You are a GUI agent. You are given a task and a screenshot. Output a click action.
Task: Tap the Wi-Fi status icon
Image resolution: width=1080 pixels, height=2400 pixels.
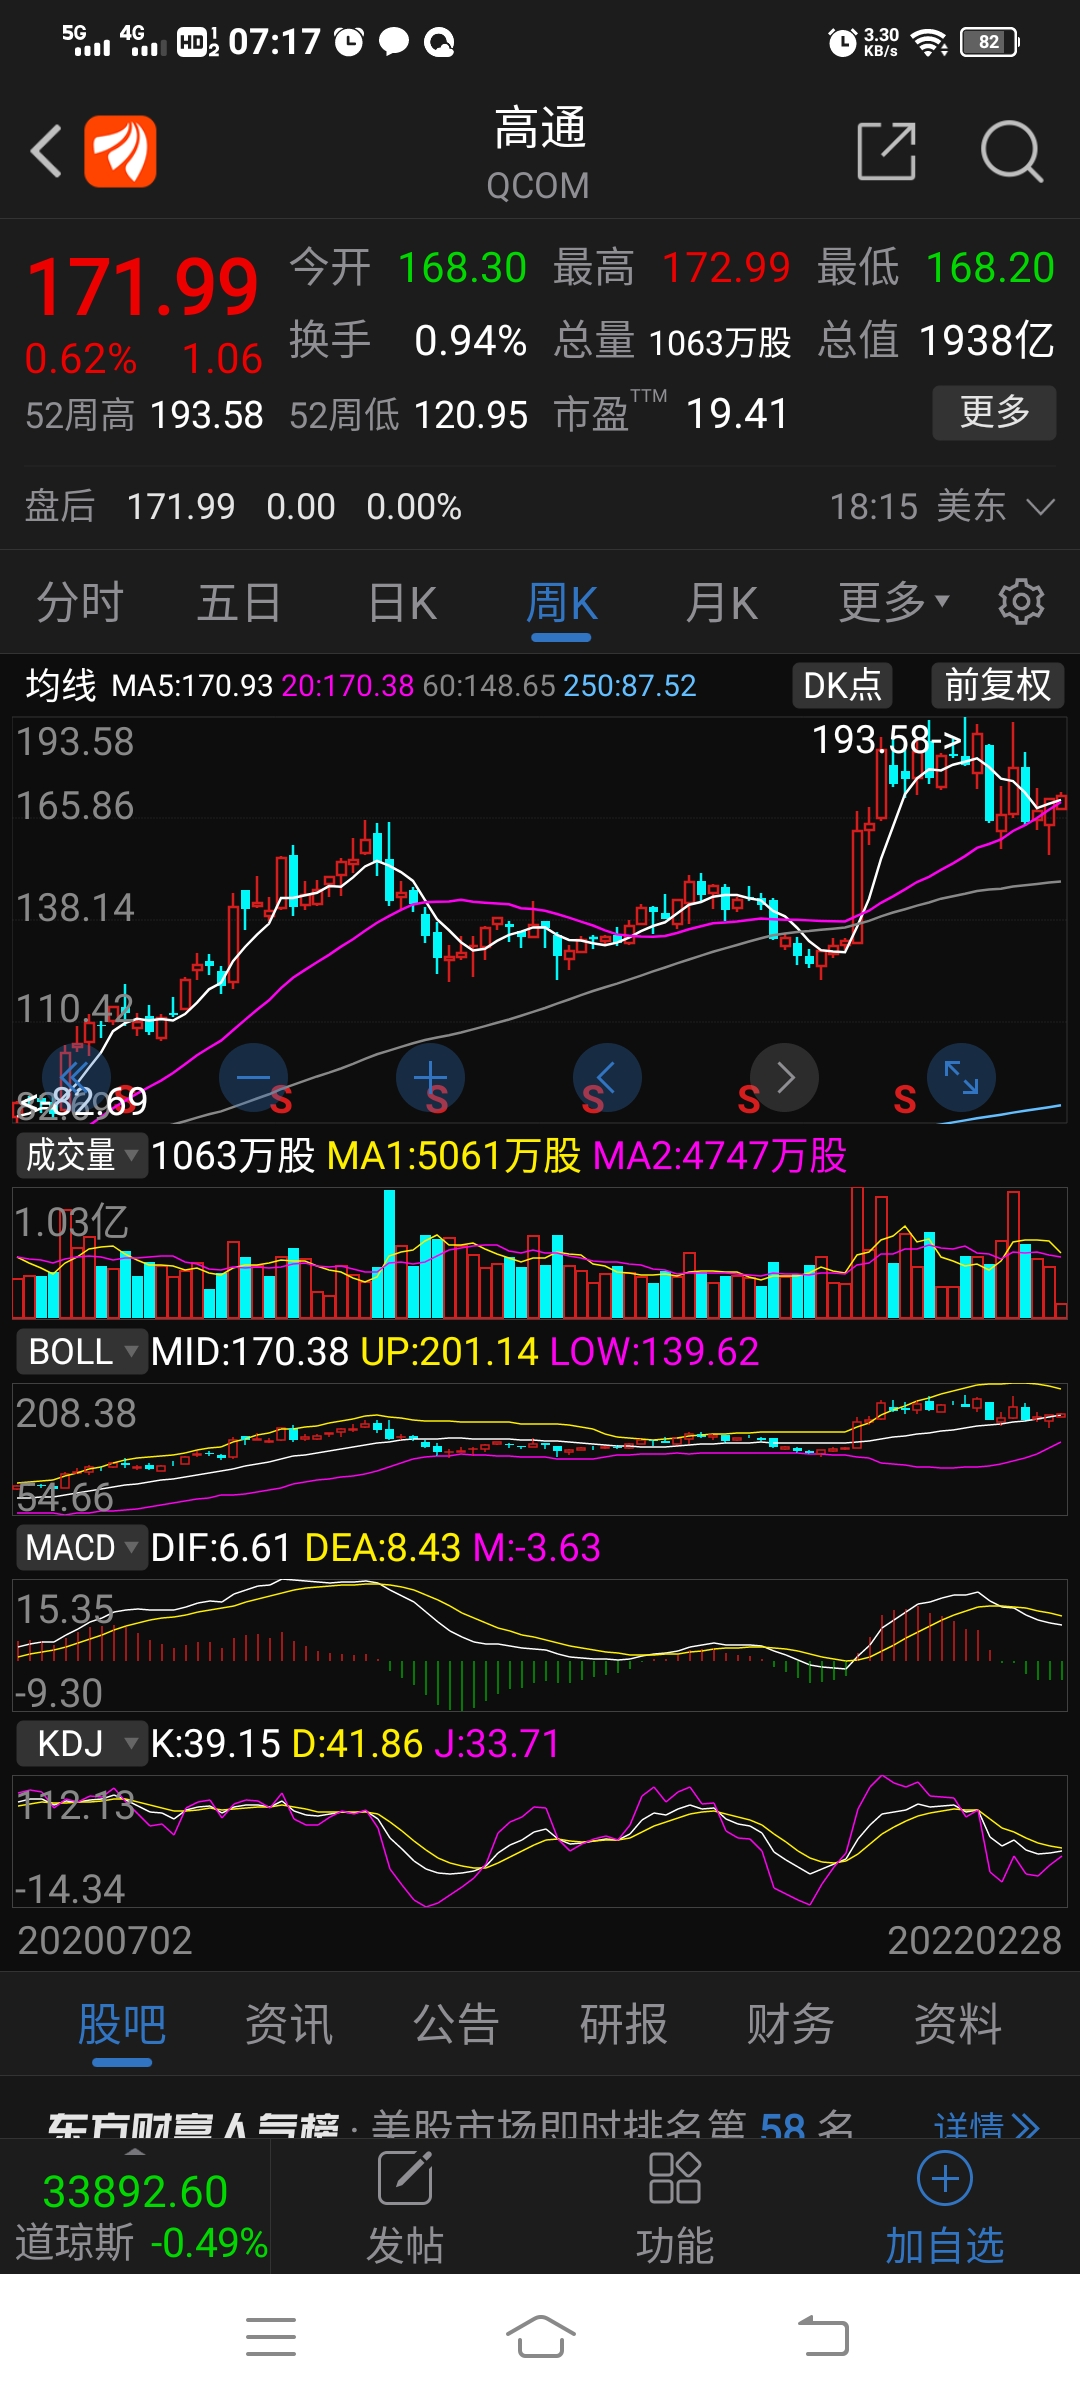[x=930, y=42]
